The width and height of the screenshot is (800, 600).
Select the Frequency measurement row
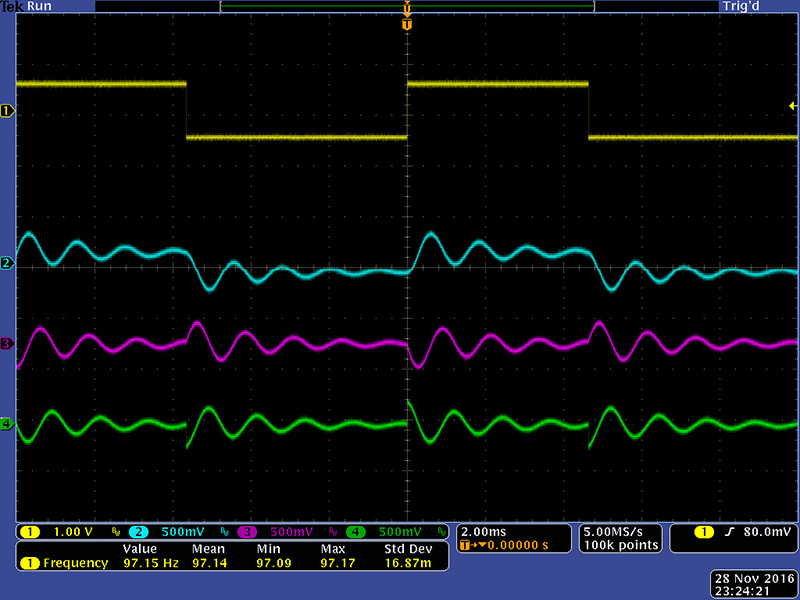pyautogui.click(x=230, y=564)
